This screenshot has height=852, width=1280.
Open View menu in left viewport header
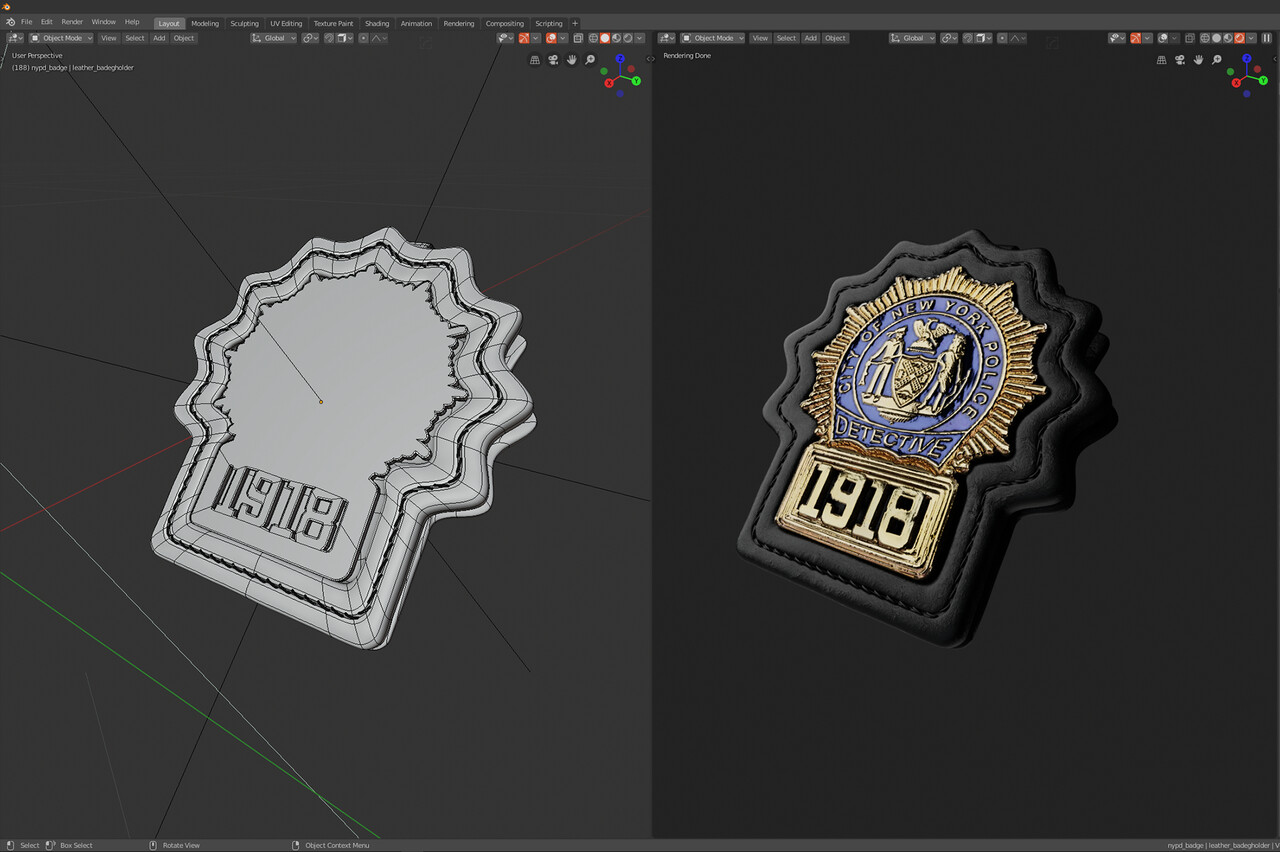(108, 38)
